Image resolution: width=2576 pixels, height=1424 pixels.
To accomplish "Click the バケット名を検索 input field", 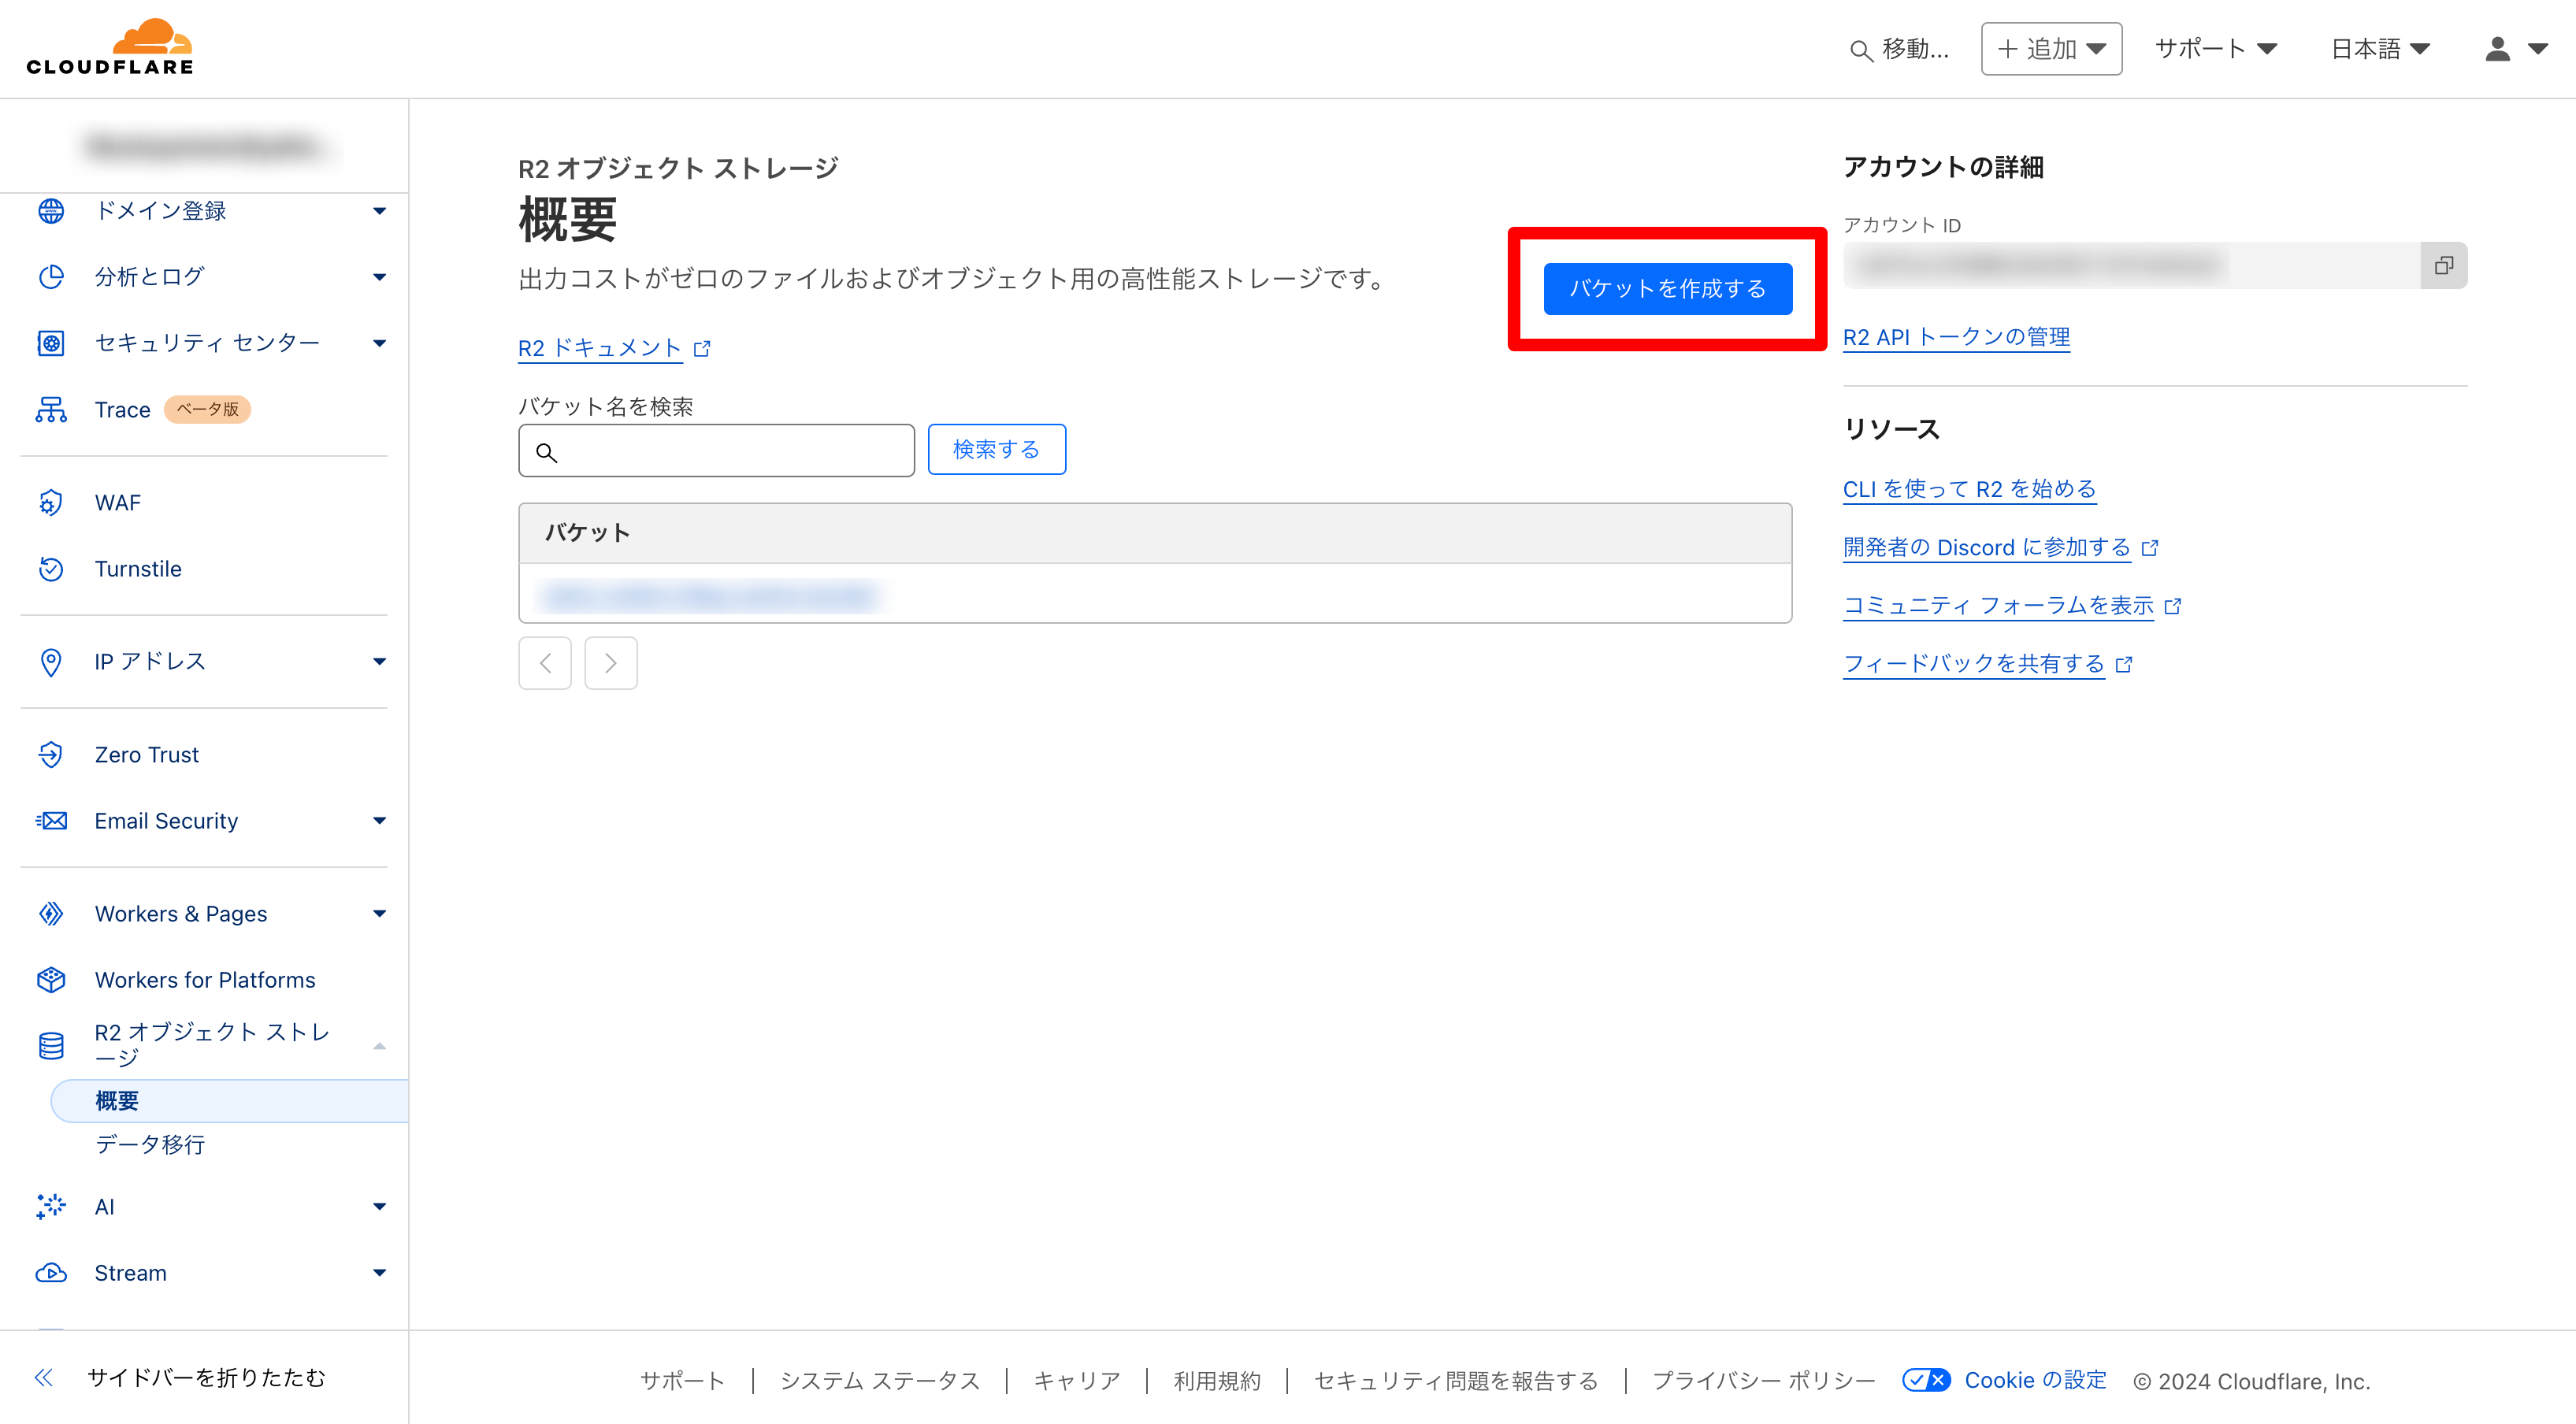I will (x=716, y=451).
